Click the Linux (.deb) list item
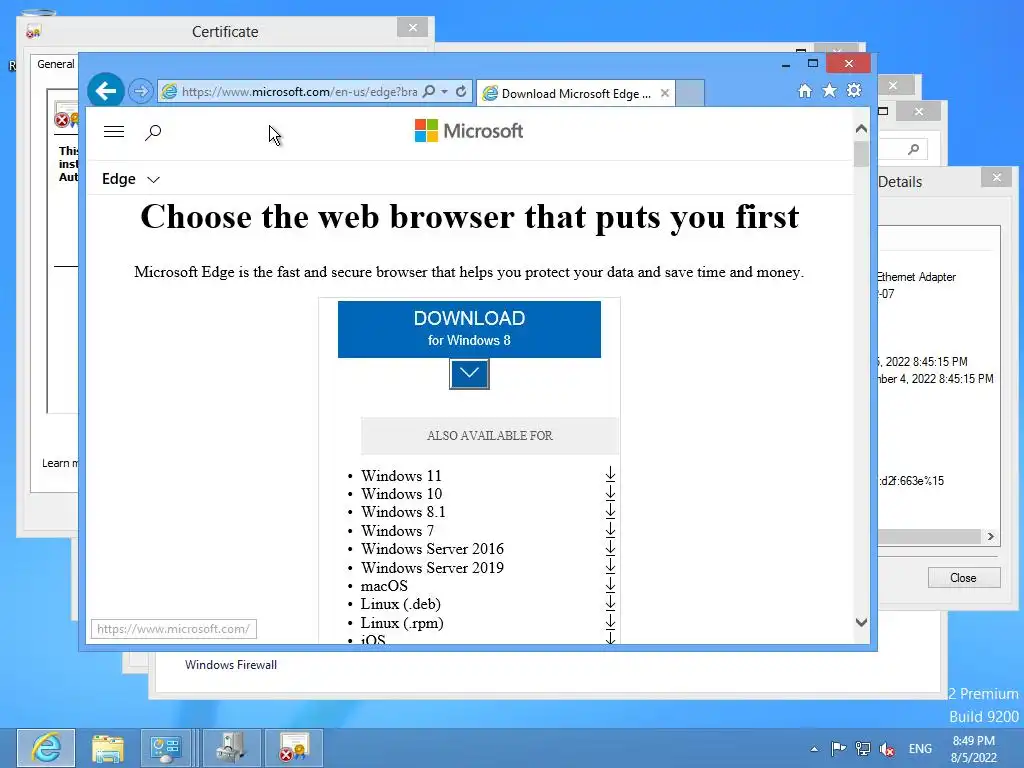Screen dimensions: 1024x768 400,603
